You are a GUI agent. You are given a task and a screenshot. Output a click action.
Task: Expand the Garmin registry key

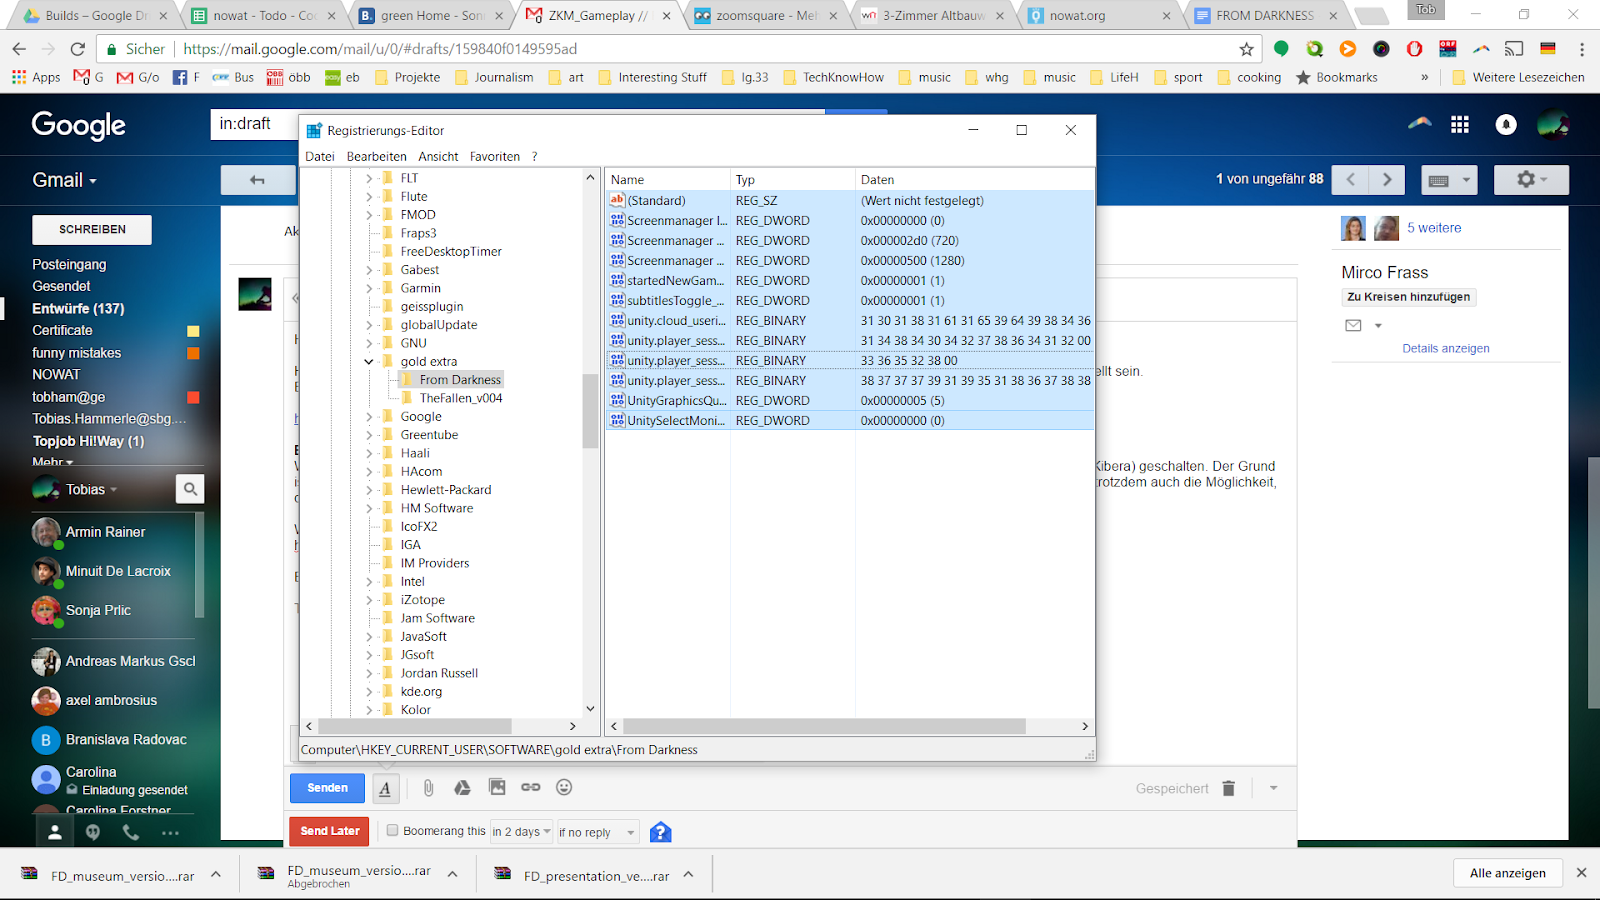369,288
